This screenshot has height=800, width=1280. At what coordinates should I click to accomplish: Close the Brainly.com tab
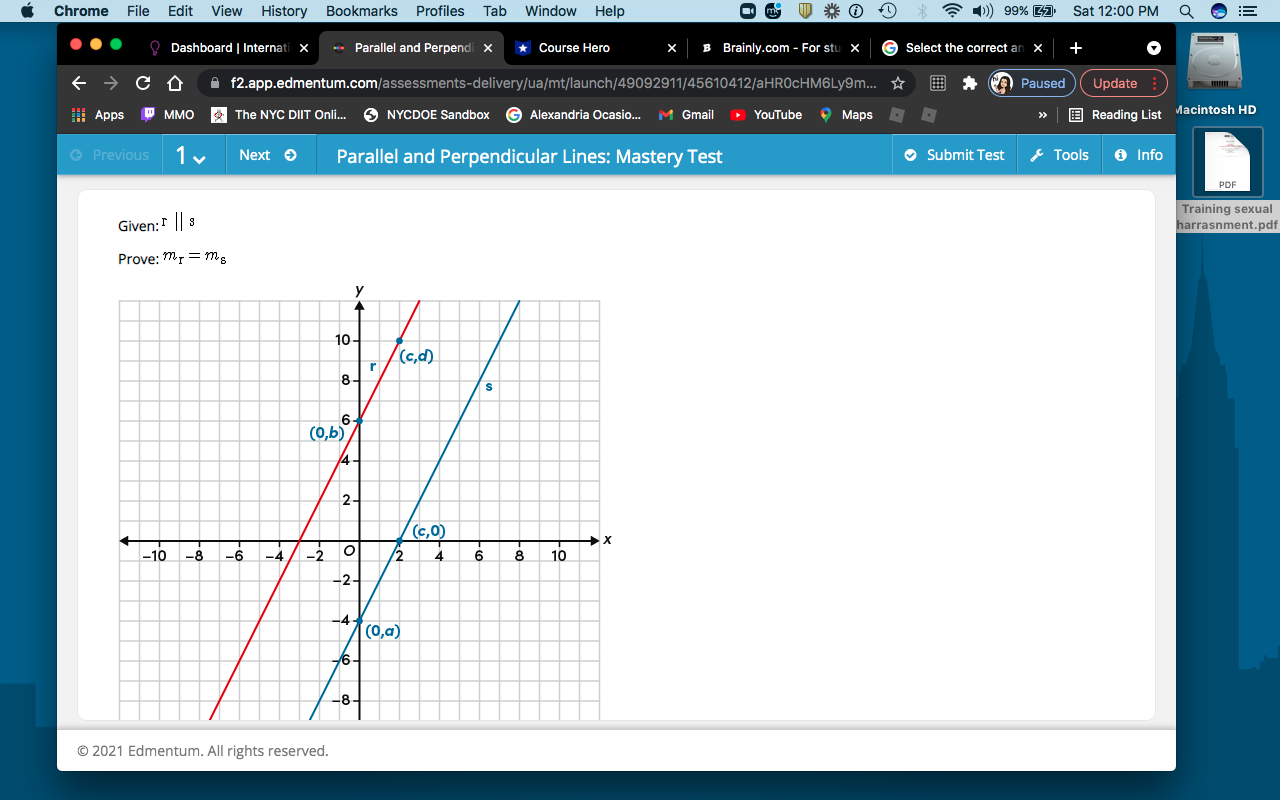tap(854, 48)
